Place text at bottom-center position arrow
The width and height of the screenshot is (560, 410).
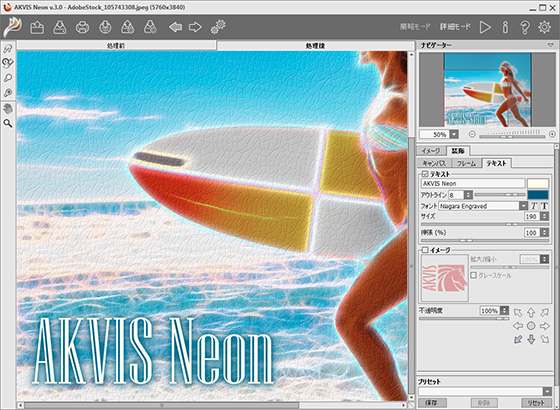tap(531, 339)
